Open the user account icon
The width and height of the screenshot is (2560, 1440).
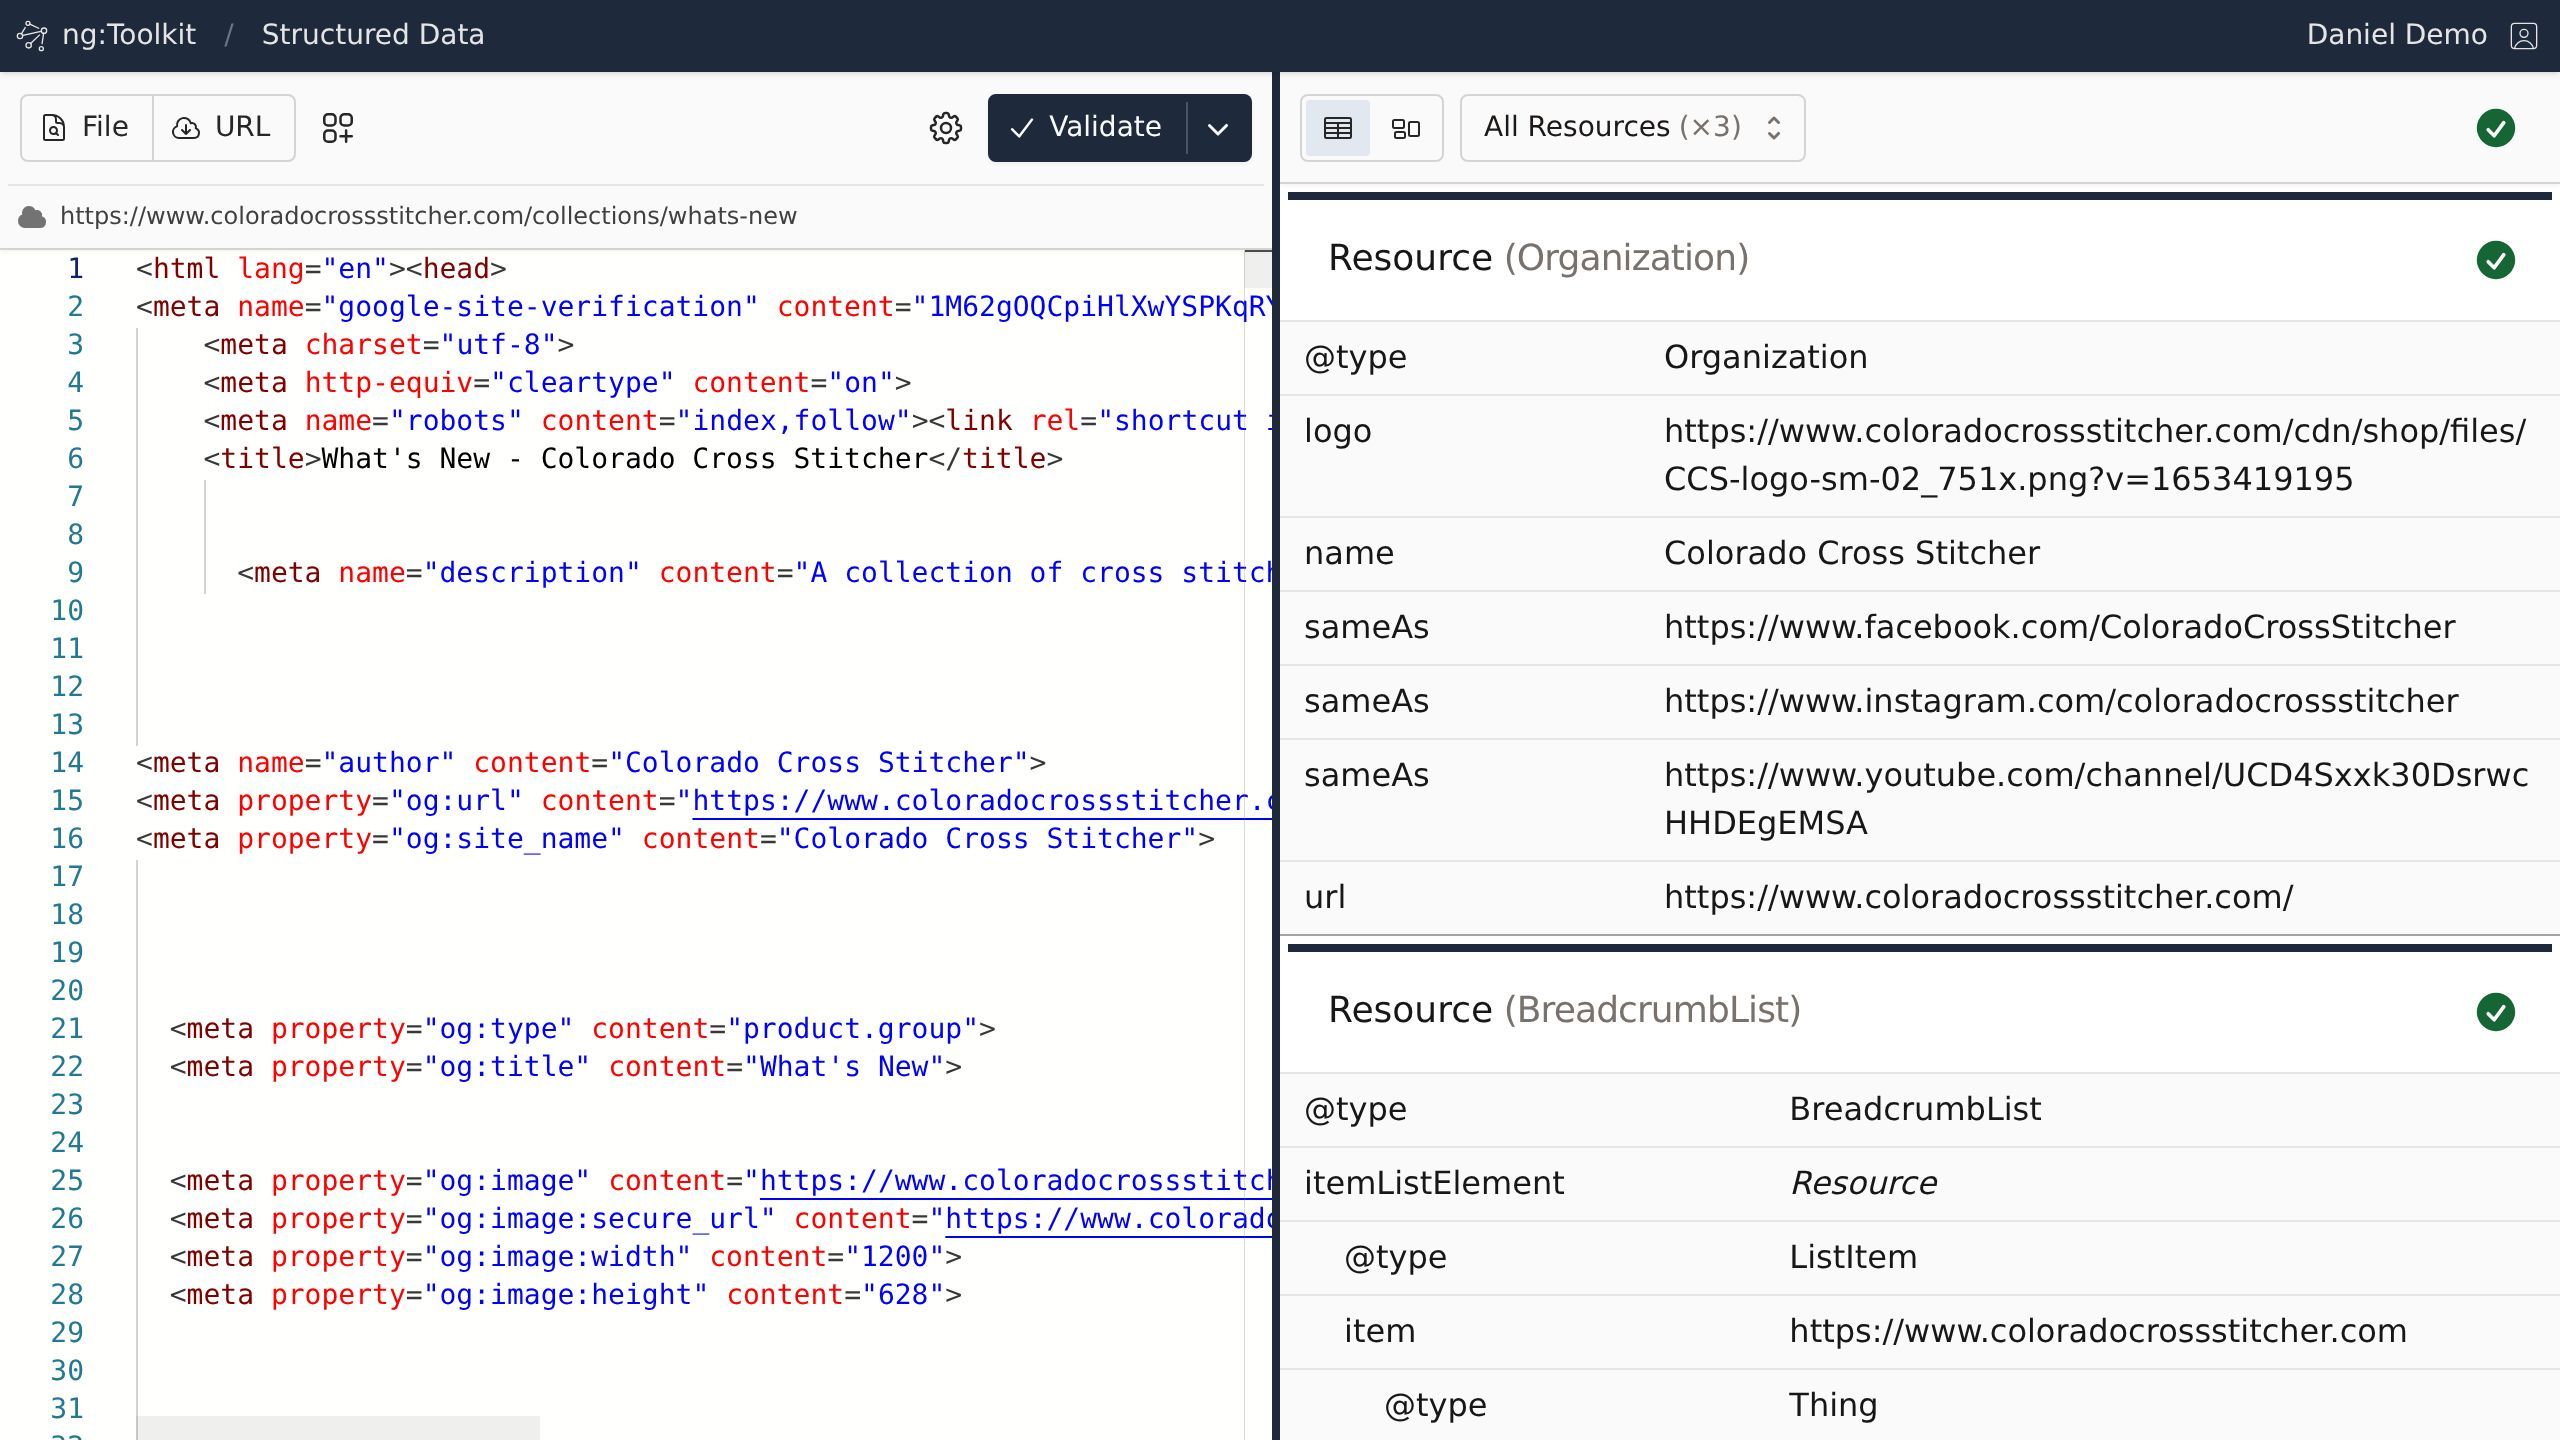pyautogui.click(x=2524, y=36)
